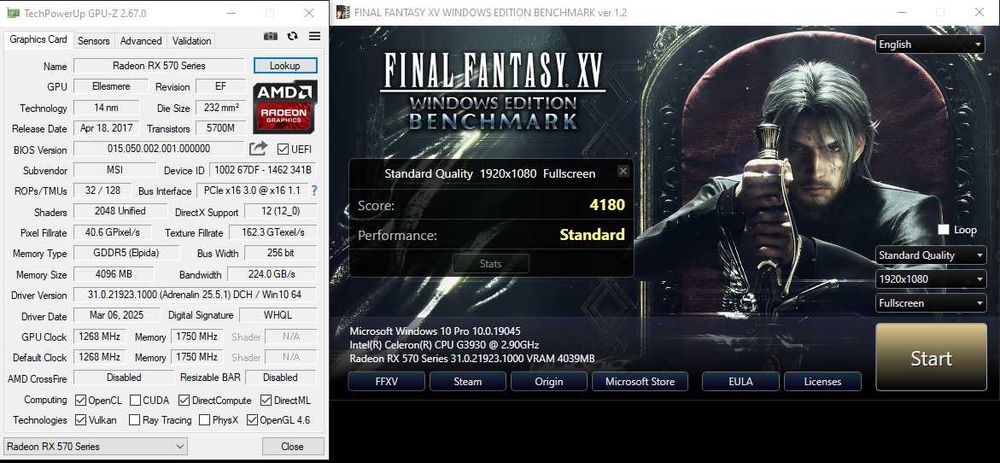Switch to the Validation tab

[191, 41]
